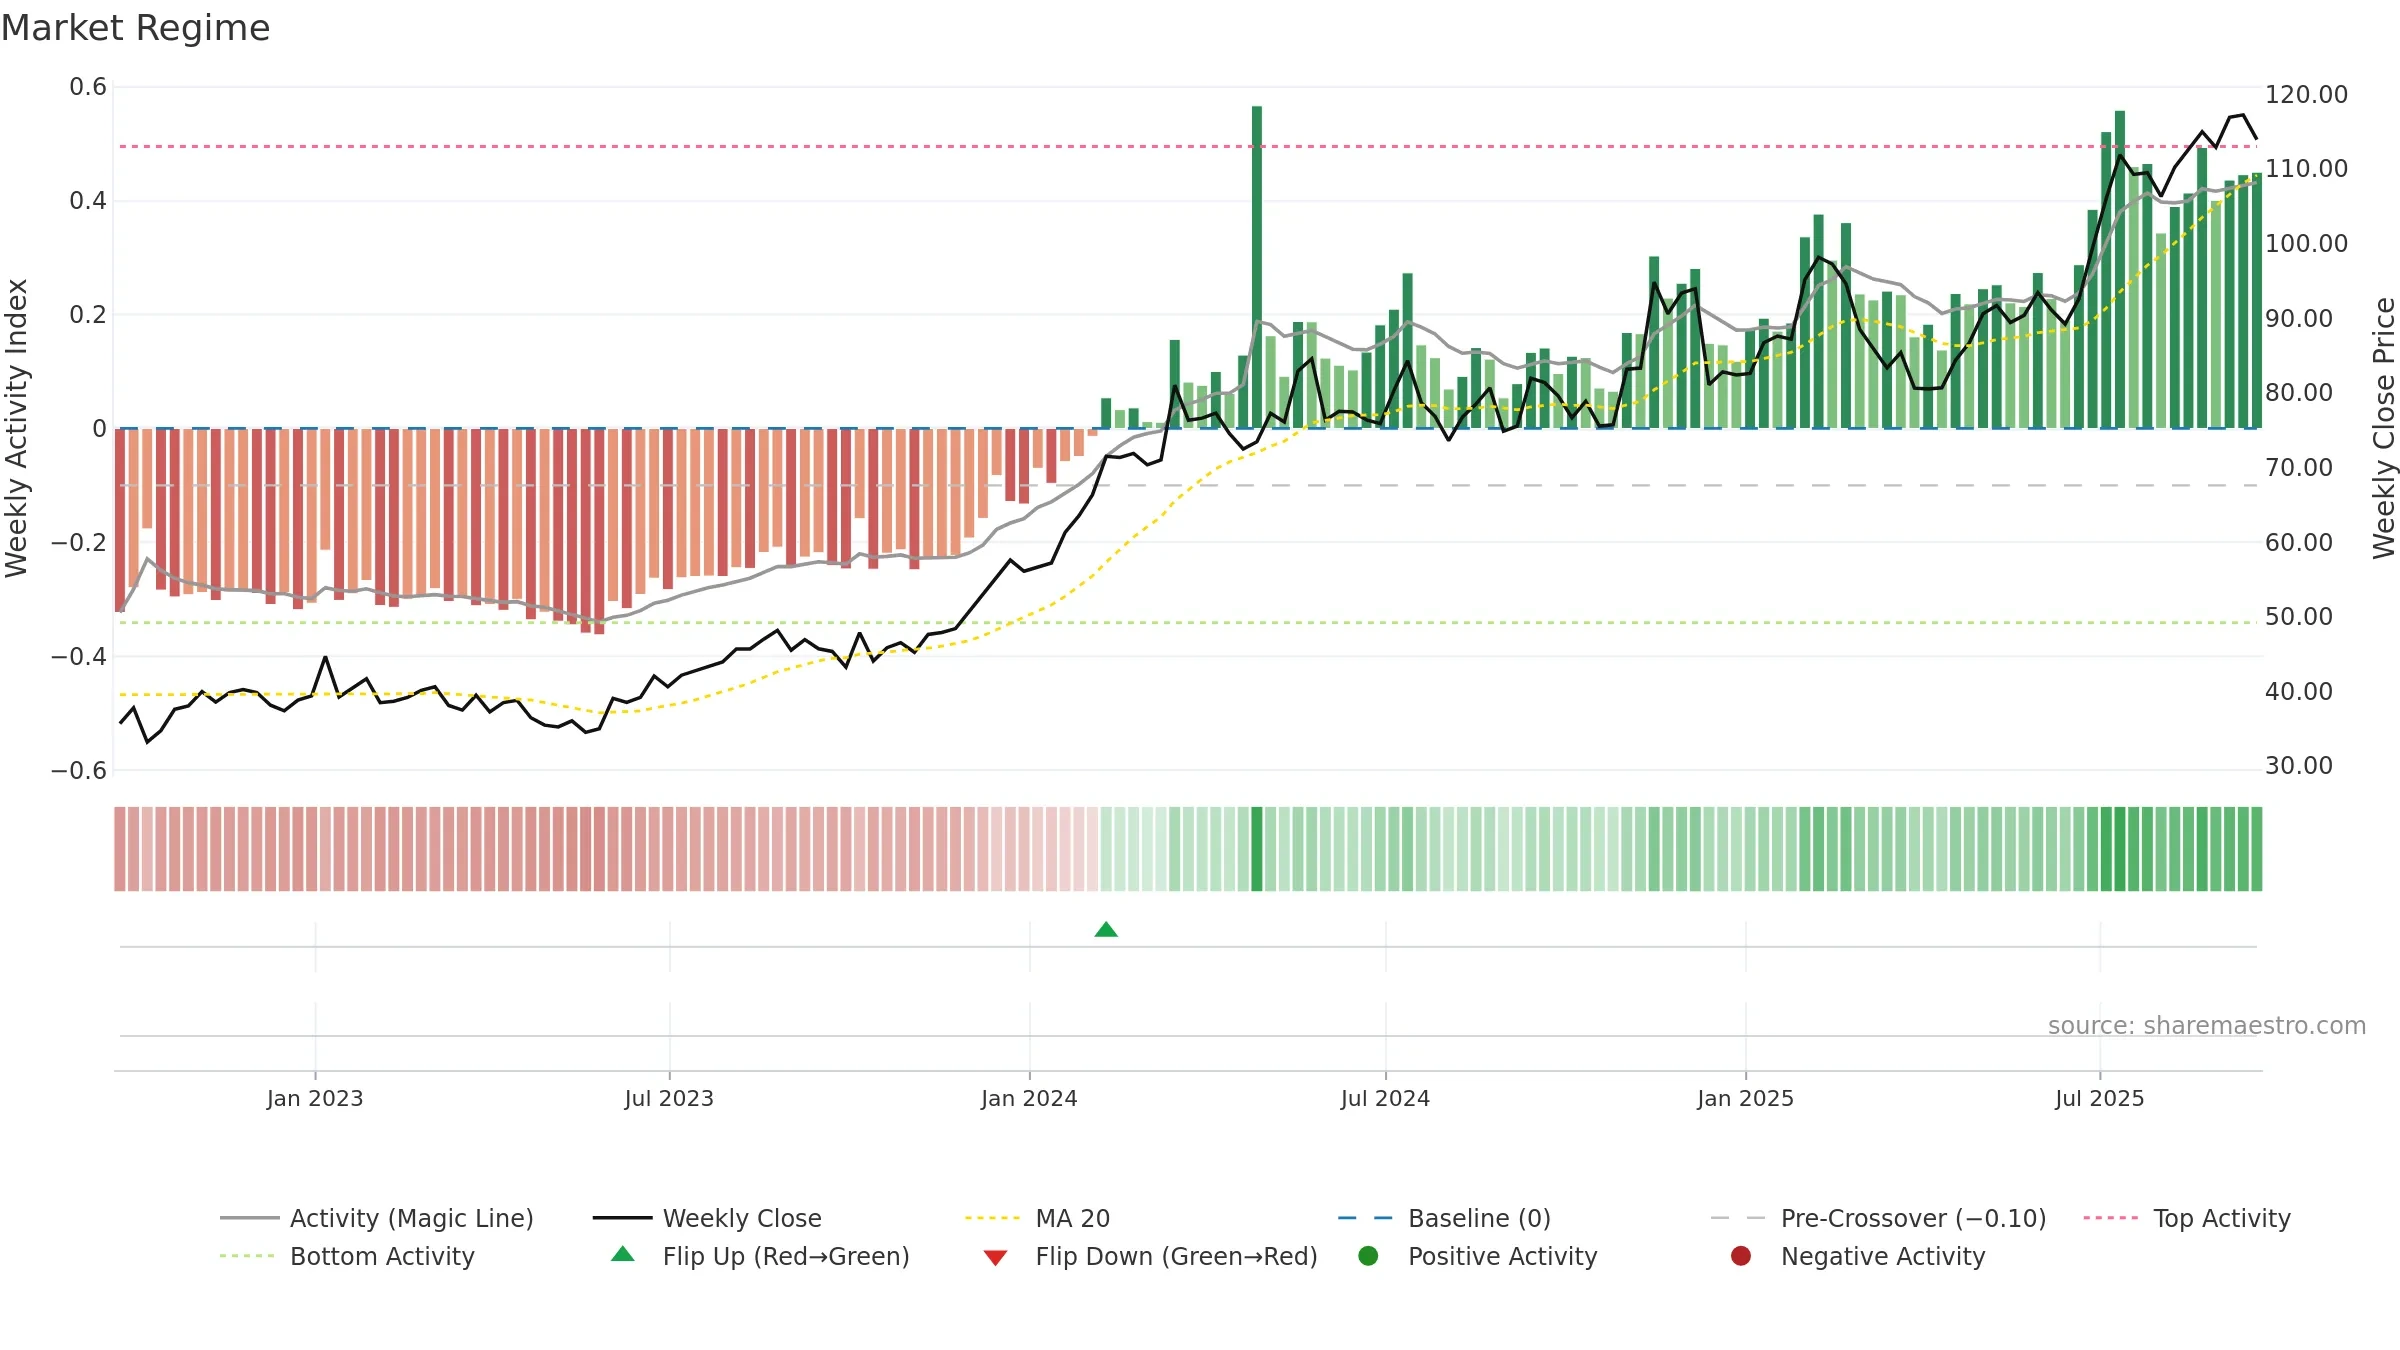Click the green triangle icon in legend
This screenshot has height=1350, width=2400.
click(623, 1254)
